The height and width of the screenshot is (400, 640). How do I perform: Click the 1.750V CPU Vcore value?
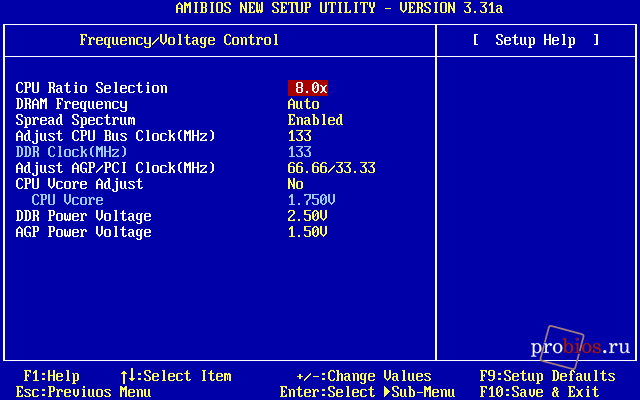(x=311, y=200)
